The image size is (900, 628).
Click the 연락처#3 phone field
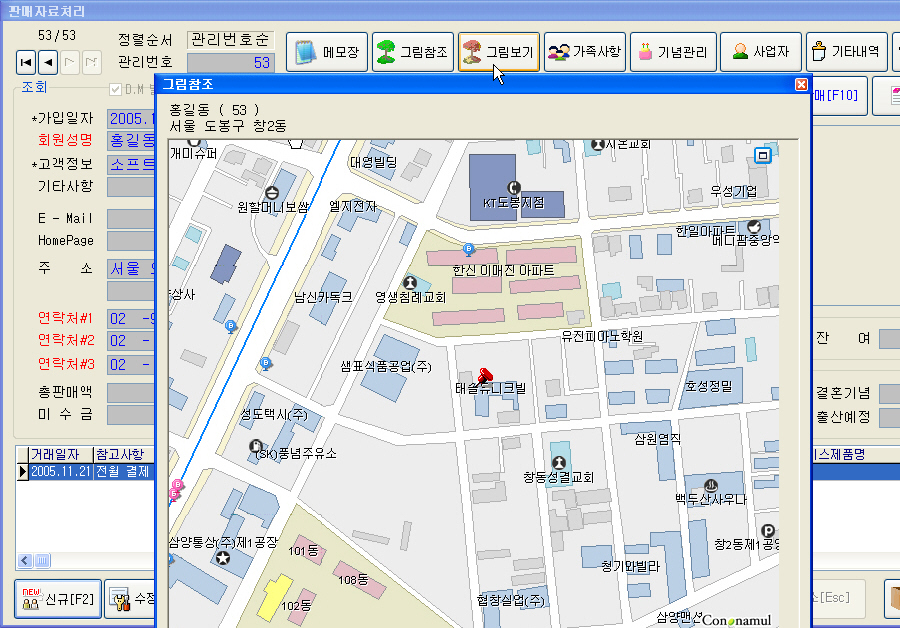click(x=131, y=365)
